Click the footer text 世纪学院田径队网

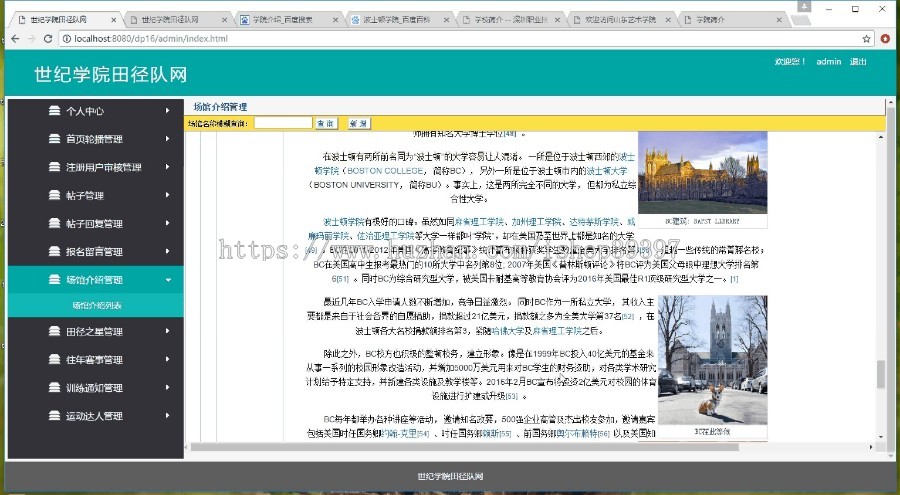point(450,476)
